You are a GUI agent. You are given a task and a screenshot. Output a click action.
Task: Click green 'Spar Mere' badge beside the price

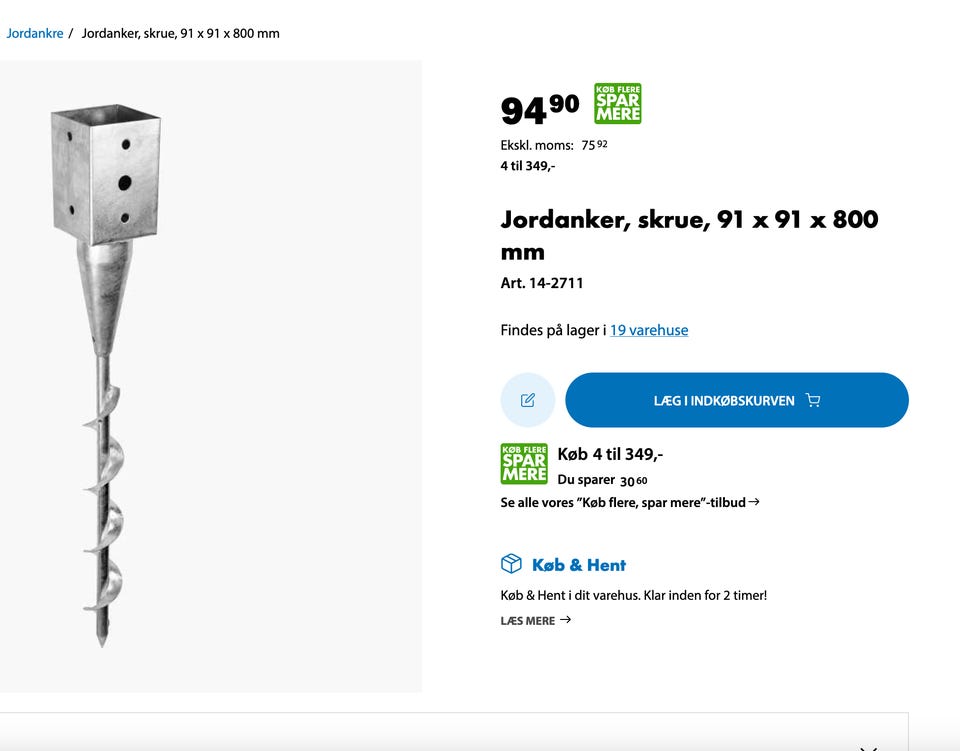pos(617,103)
